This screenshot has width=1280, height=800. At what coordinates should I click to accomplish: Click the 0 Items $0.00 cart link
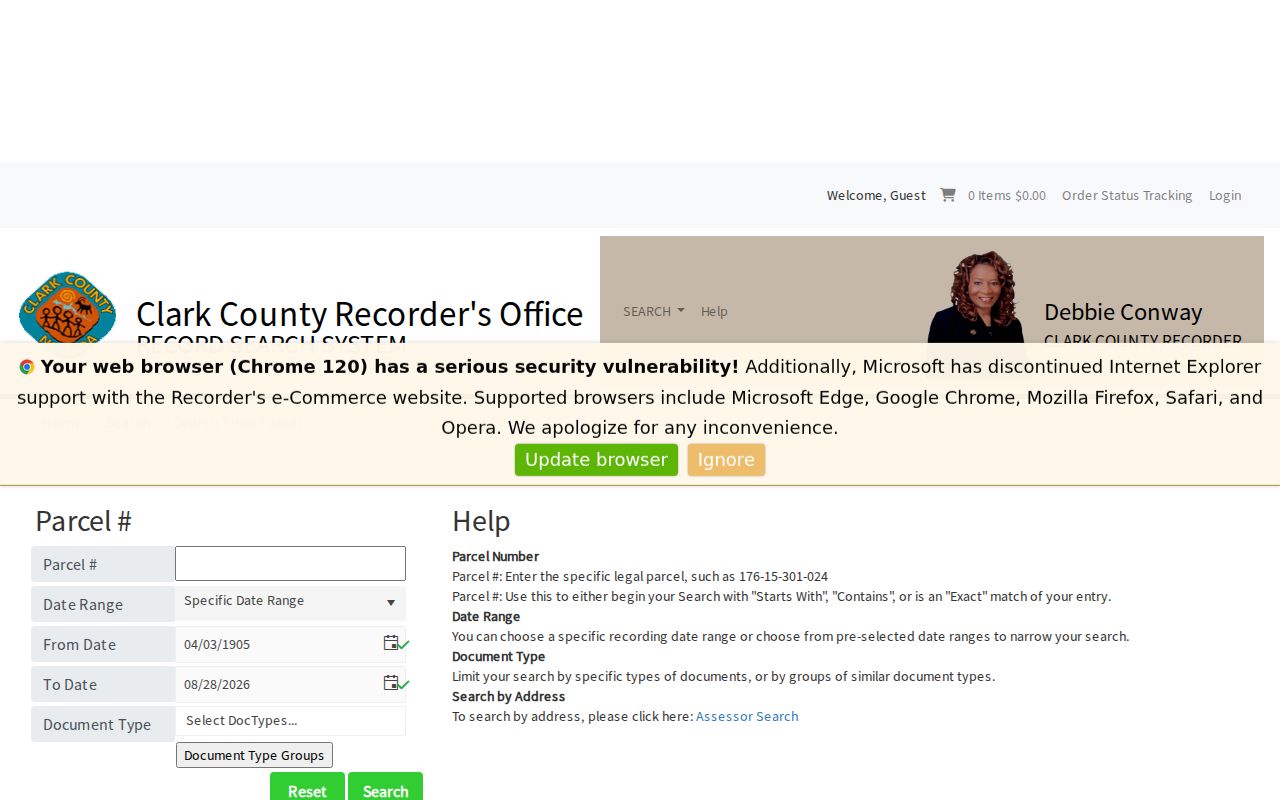tap(1007, 195)
